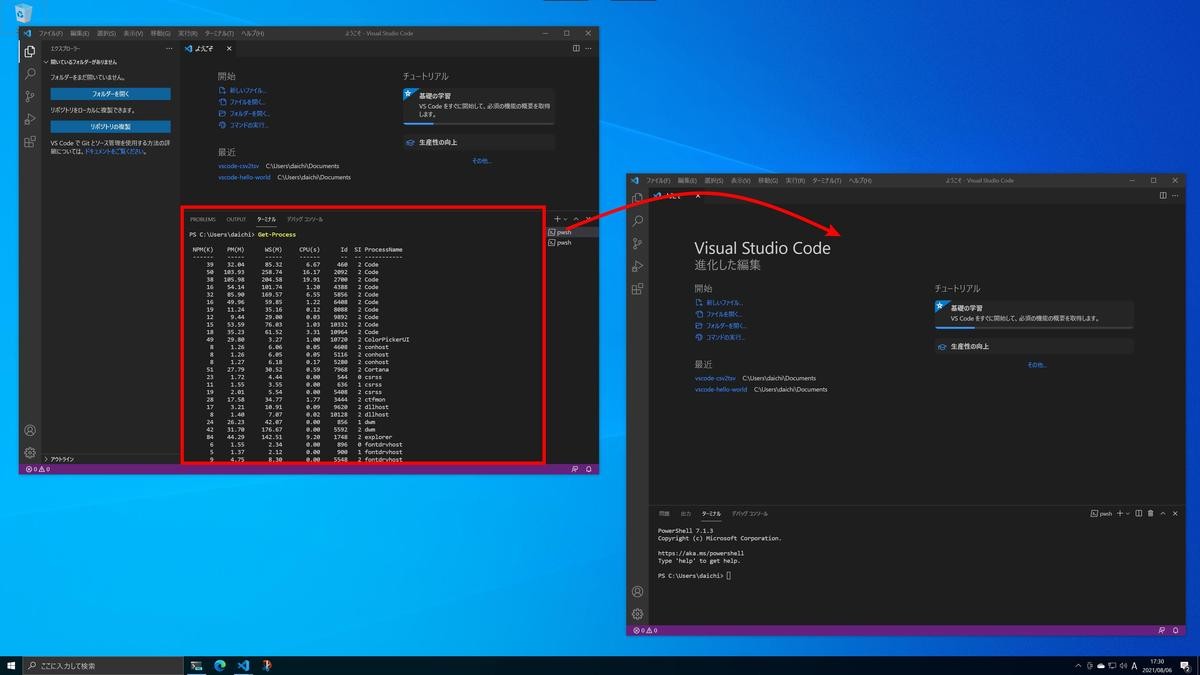This screenshot has width=1200, height=675.
Task: Open 編集(E) menu in left VS Code window
Action: pyautogui.click(x=80, y=33)
